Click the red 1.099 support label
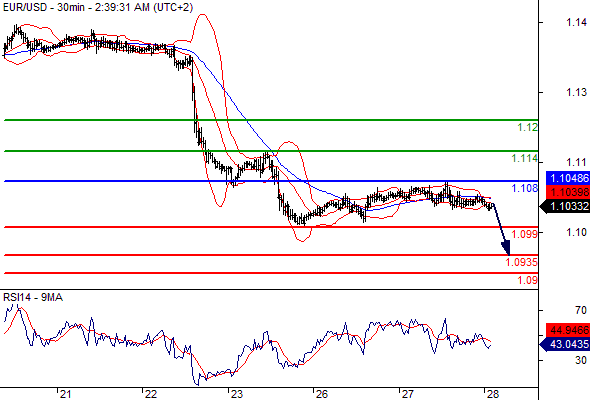 tap(525, 234)
